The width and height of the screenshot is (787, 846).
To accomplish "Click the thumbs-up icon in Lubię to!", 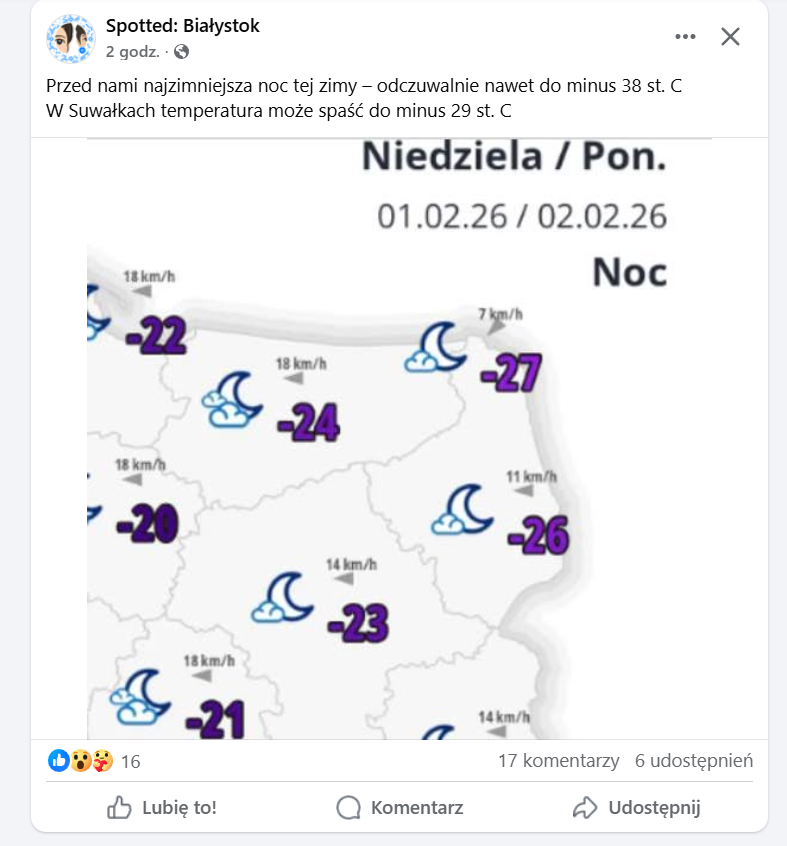I will coord(120,807).
